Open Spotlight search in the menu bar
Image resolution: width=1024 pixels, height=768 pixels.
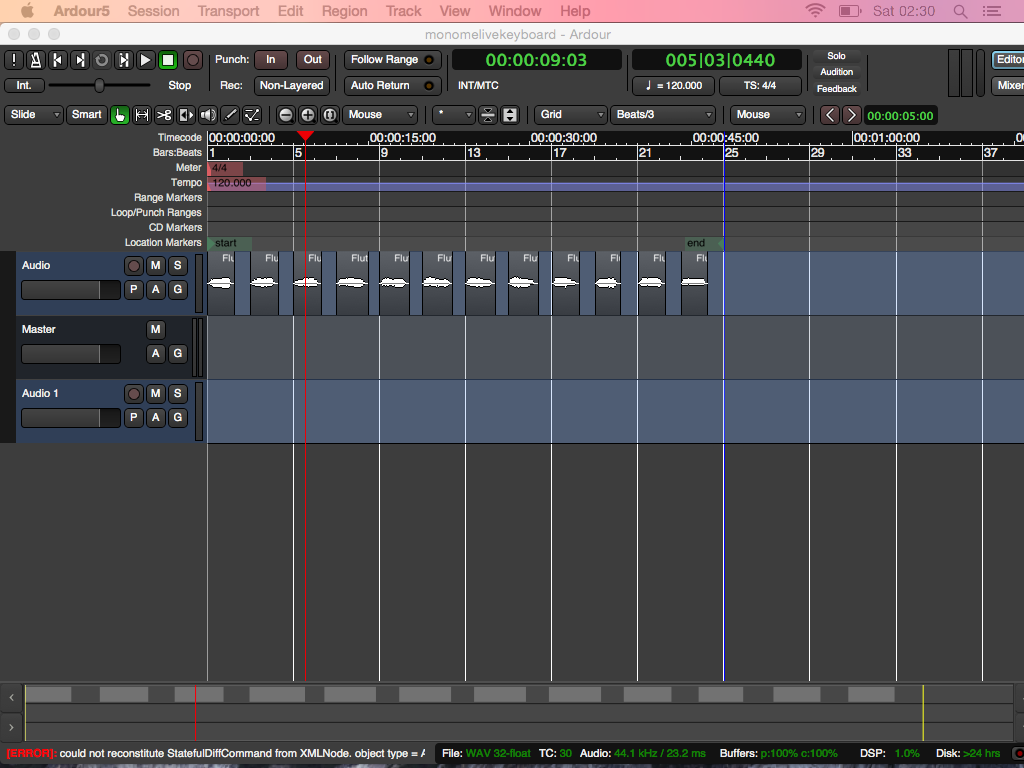point(960,11)
